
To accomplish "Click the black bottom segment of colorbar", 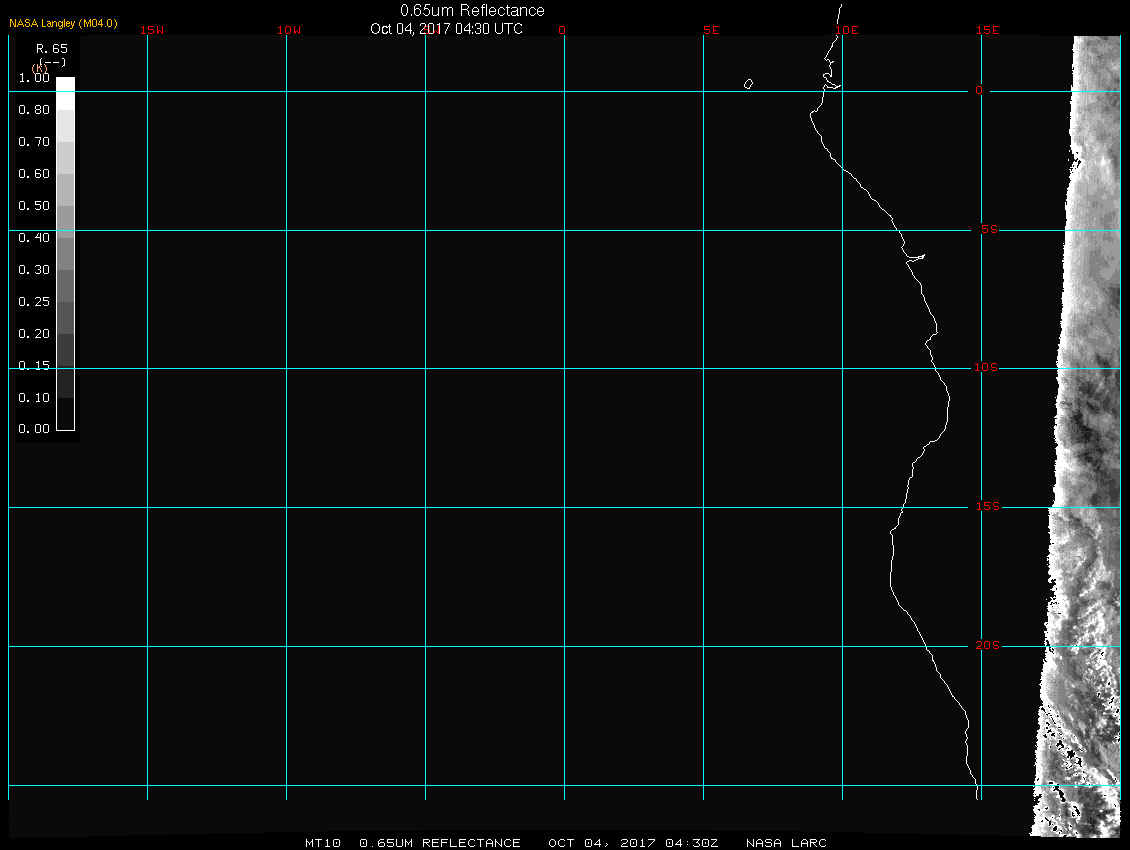I will coord(66,414).
